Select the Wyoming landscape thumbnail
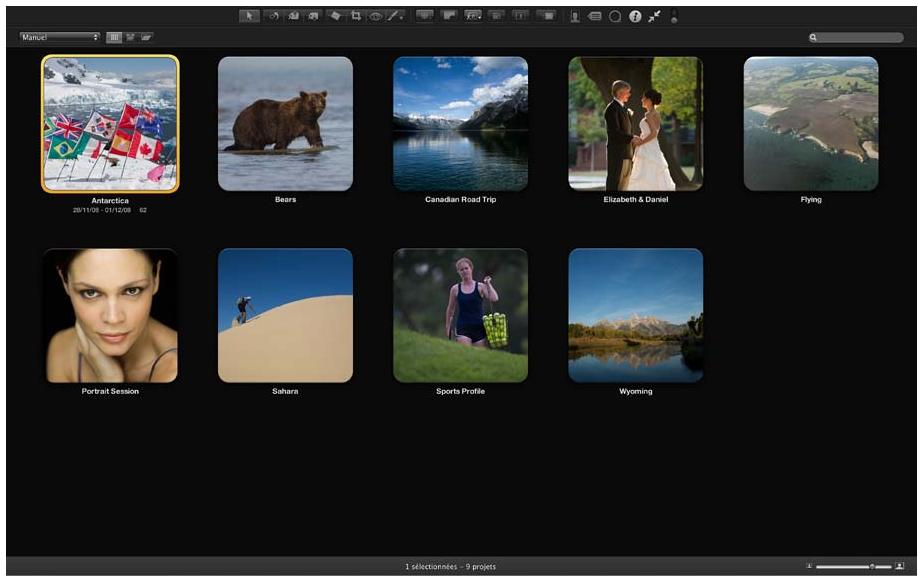Viewport: 918px width, 576px height. tap(635, 316)
